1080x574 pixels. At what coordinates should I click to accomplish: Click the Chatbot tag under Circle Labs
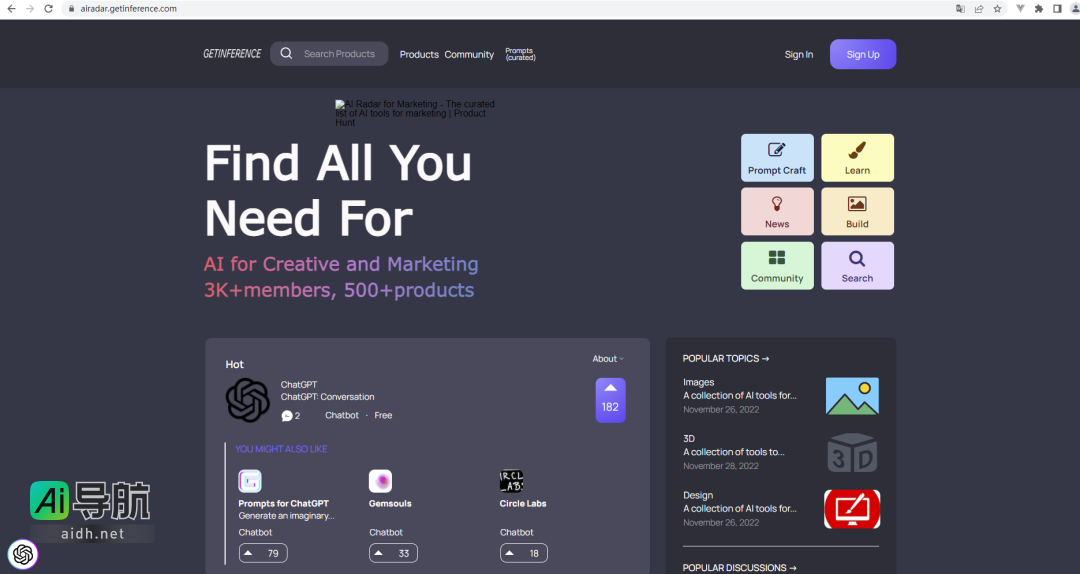(x=517, y=532)
